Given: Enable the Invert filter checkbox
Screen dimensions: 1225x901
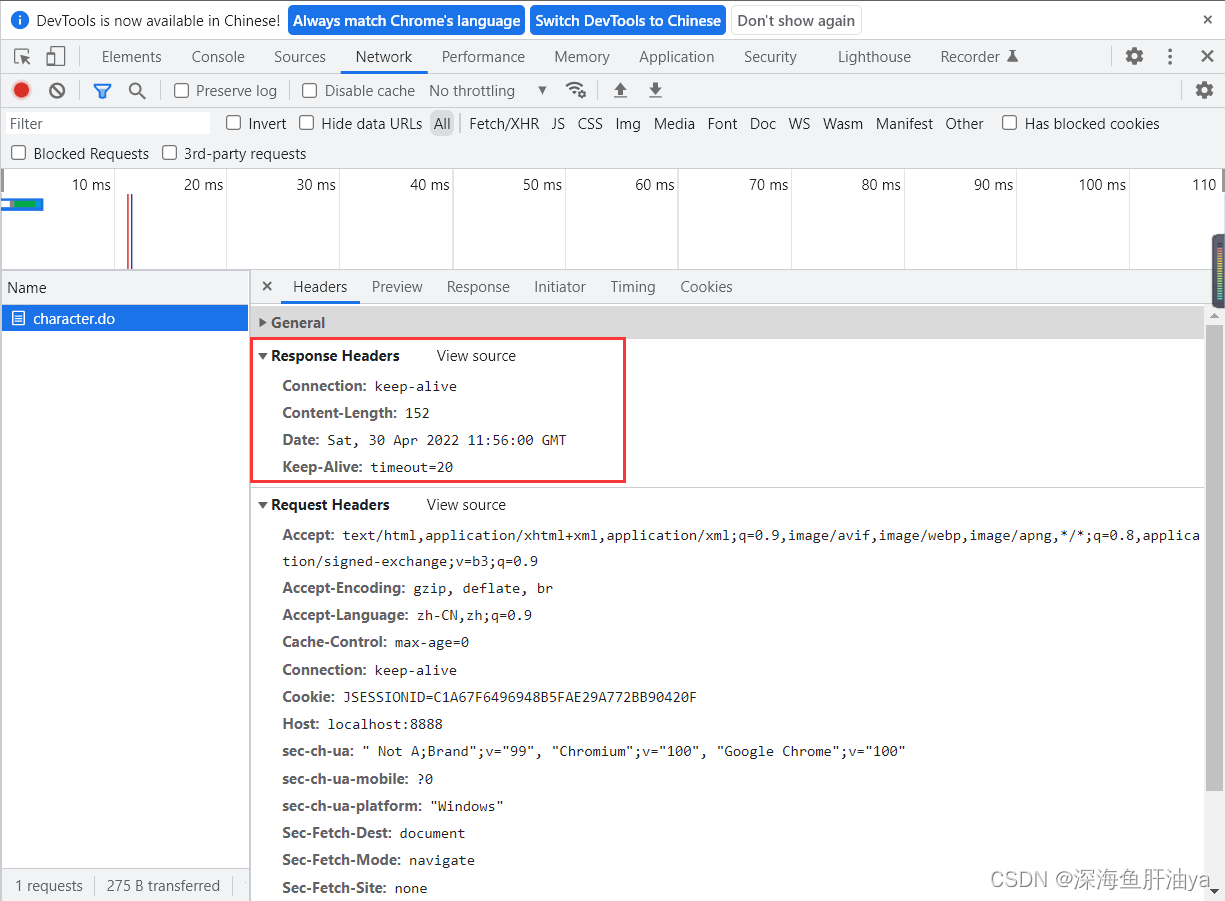Looking at the screenshot, I should pyautogui.click(x=231, y=123).
